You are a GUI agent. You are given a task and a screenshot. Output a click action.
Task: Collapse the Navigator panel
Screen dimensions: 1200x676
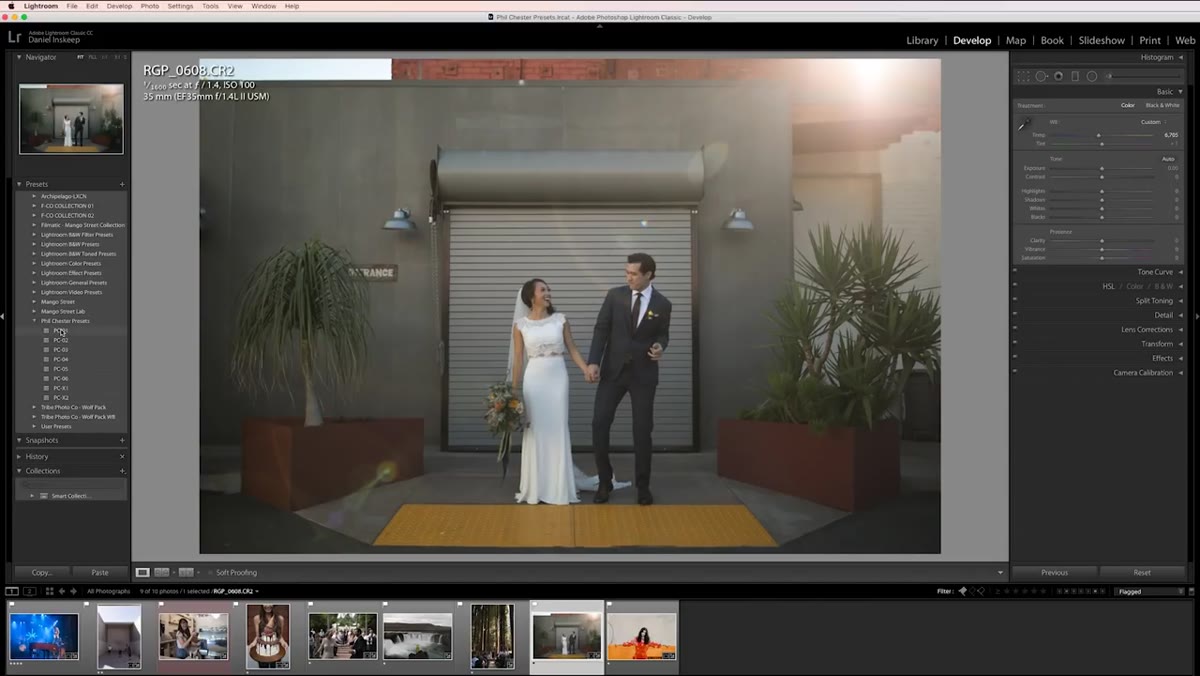[19, 57]
